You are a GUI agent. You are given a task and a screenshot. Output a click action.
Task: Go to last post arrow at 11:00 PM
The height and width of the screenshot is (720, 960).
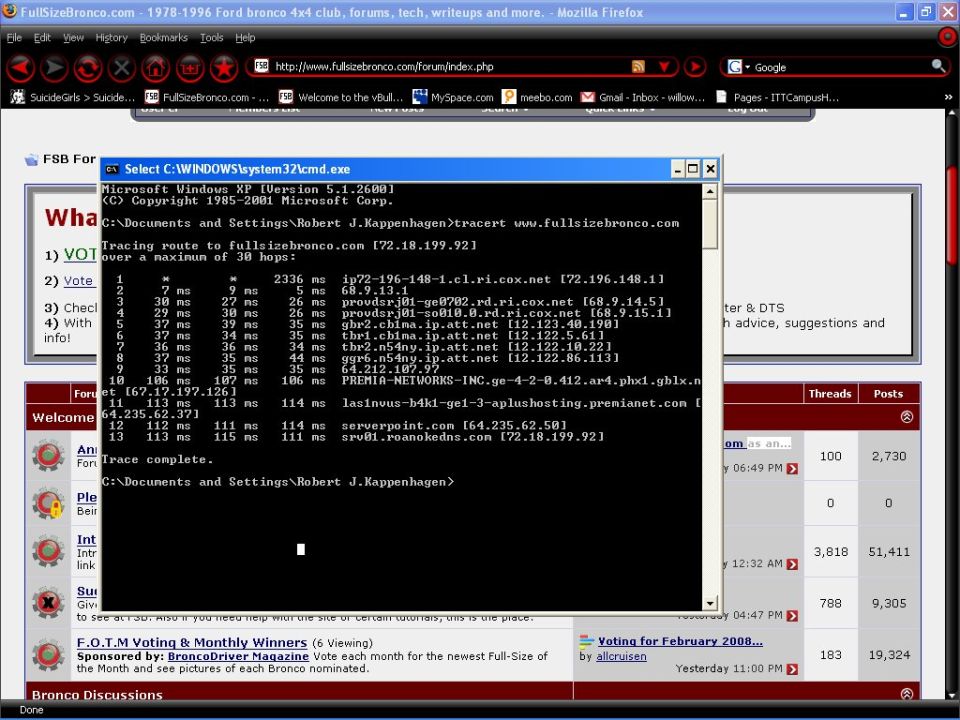point(792,669)
